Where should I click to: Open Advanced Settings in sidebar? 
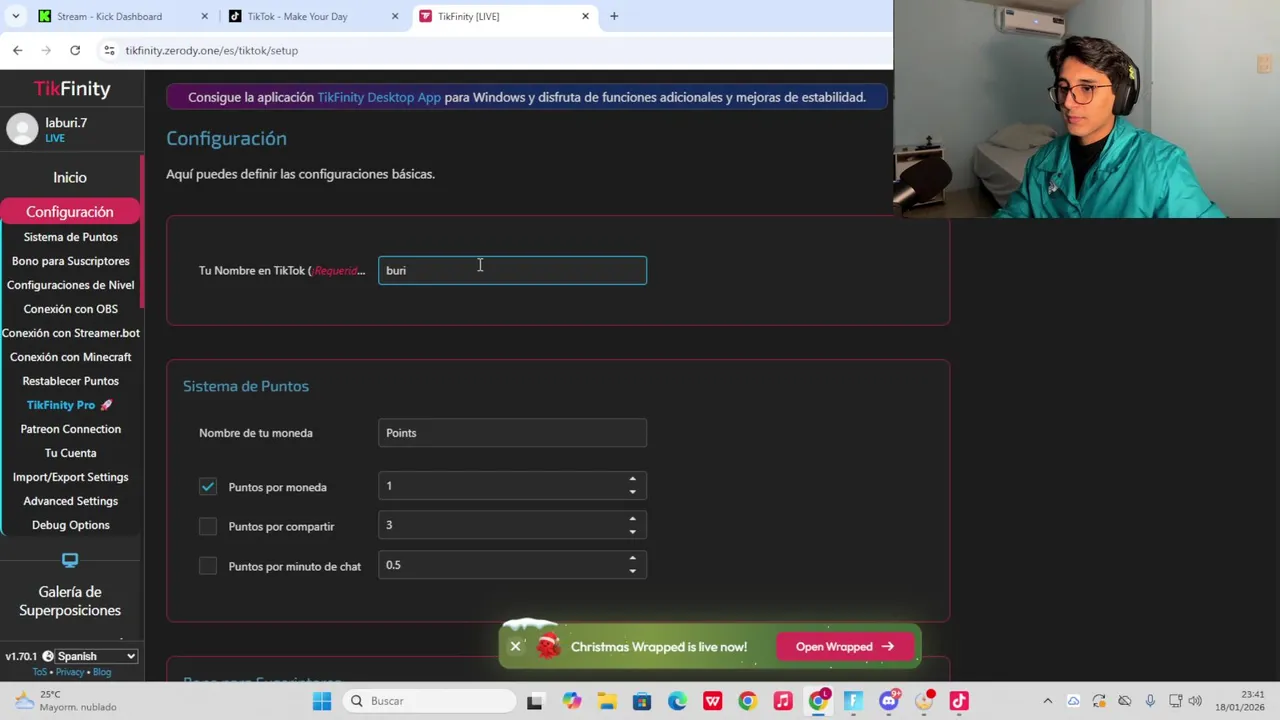pyautogui.click(x=70, y=501)
